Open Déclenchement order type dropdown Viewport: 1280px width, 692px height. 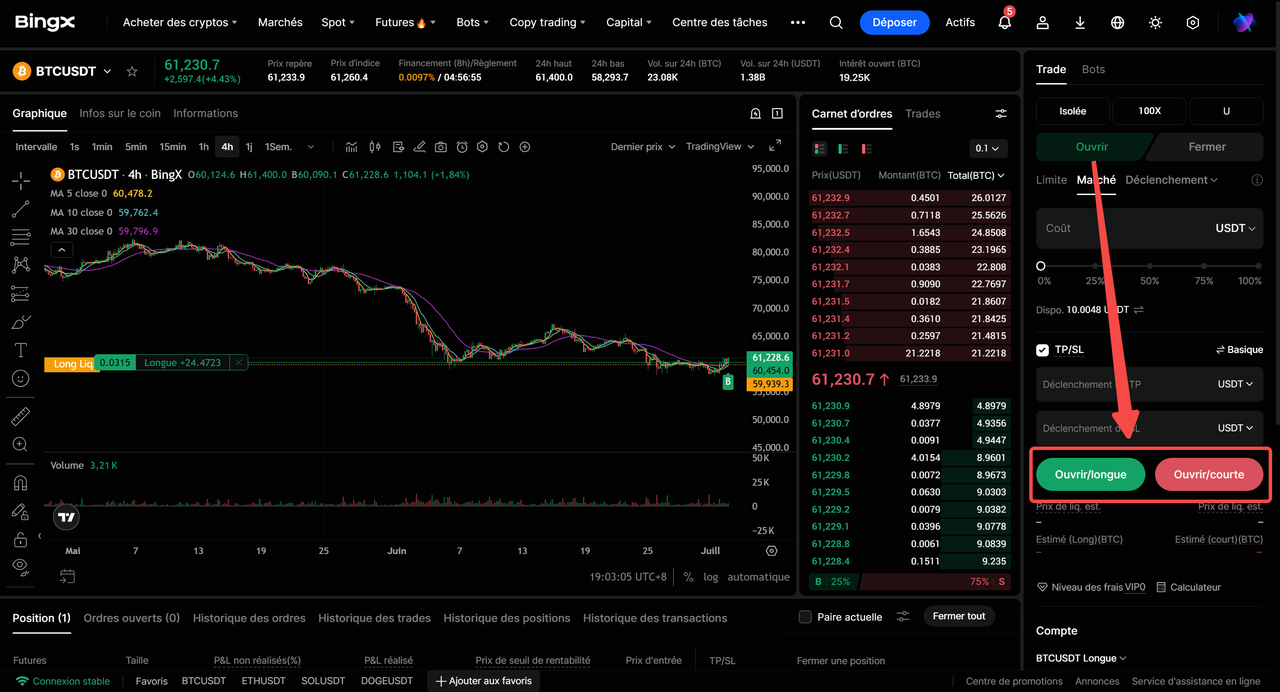click(1172, 180)
